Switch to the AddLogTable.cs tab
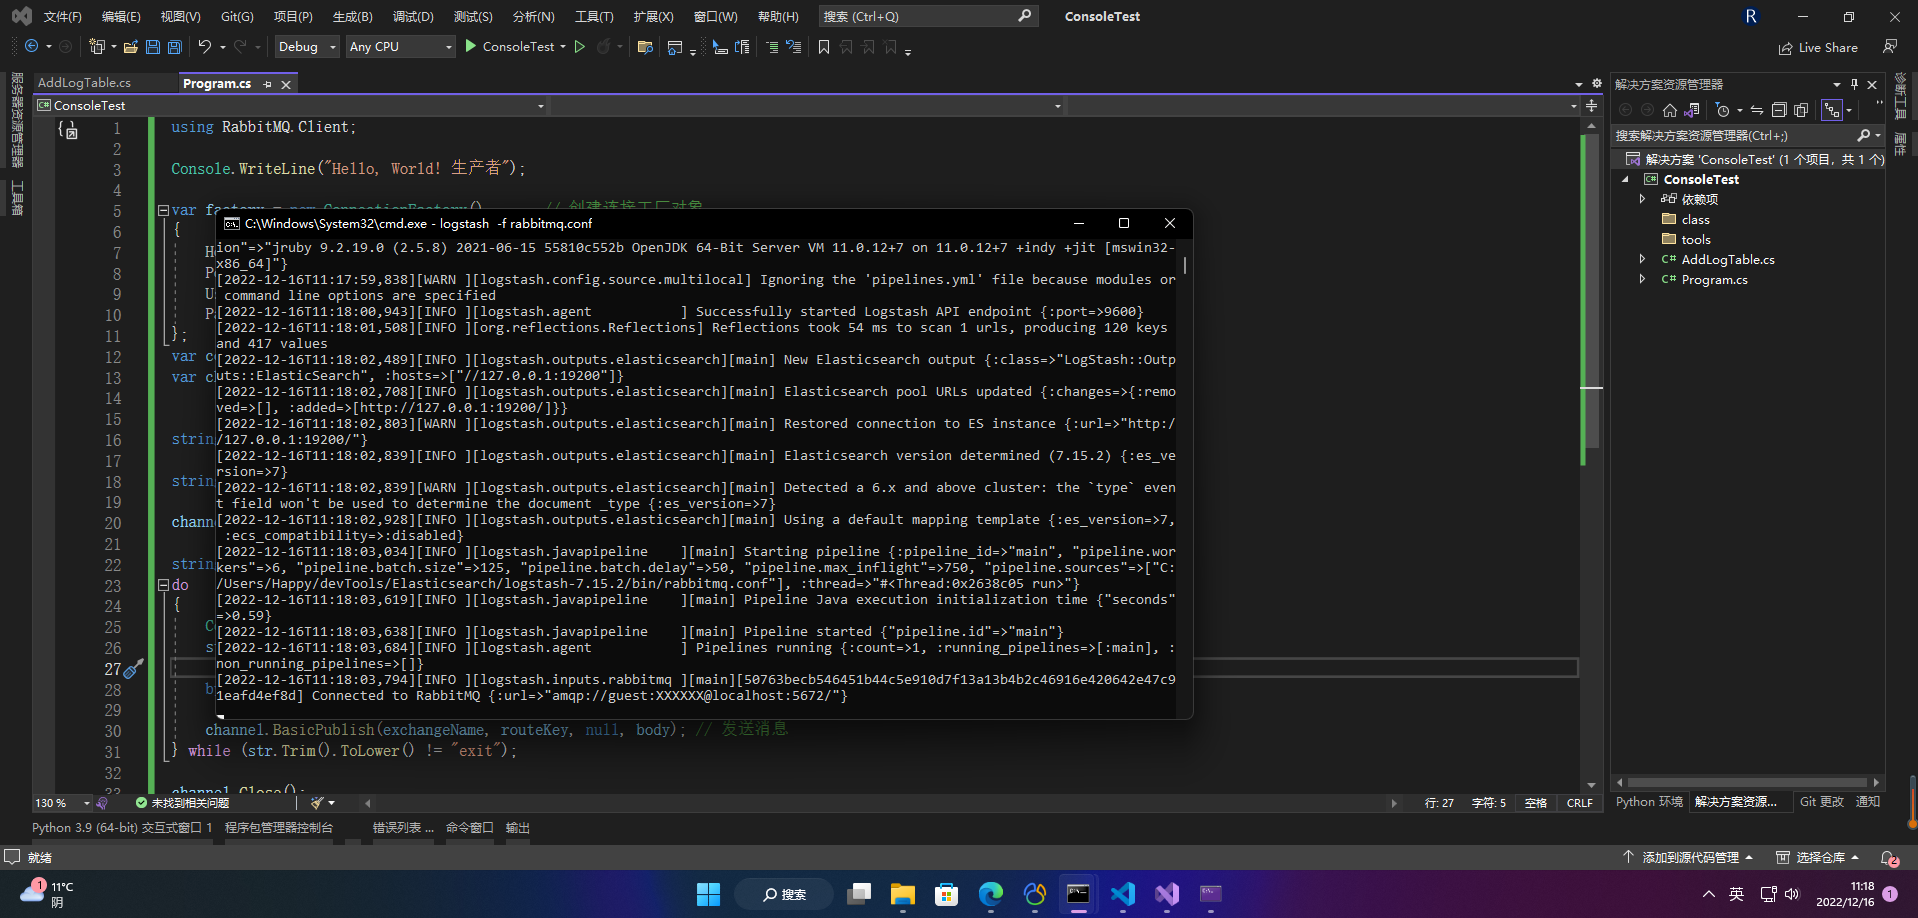 (85, 83)
